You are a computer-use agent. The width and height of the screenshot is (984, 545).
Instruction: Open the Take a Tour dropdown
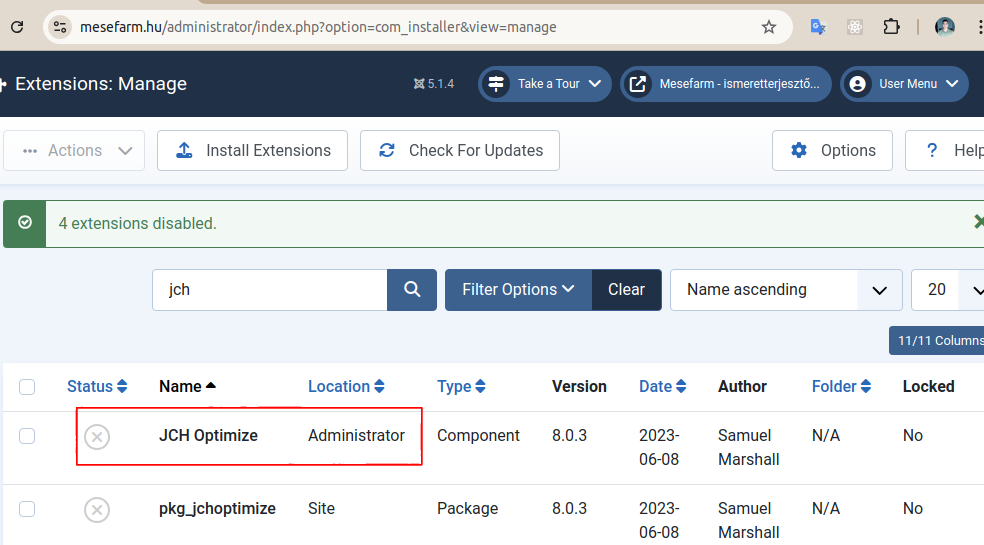point(545,84)
